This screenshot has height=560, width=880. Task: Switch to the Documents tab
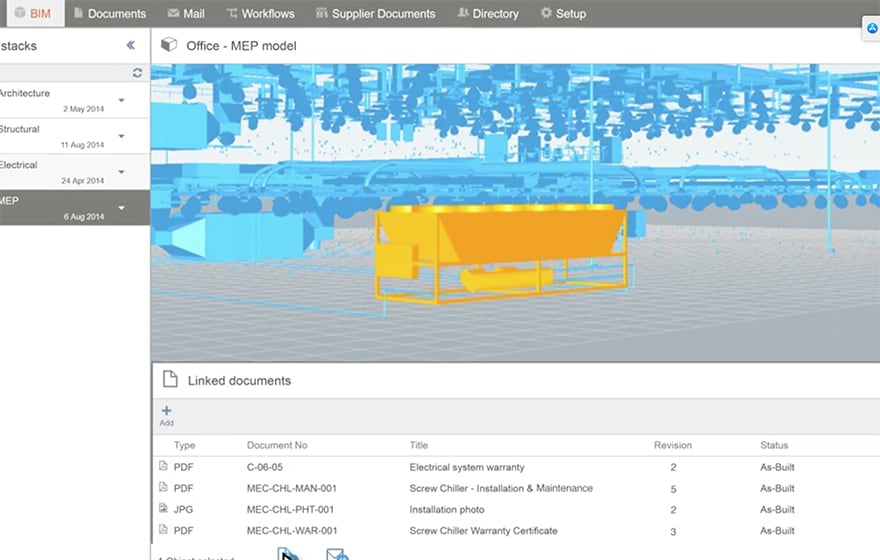pos(110,13)
